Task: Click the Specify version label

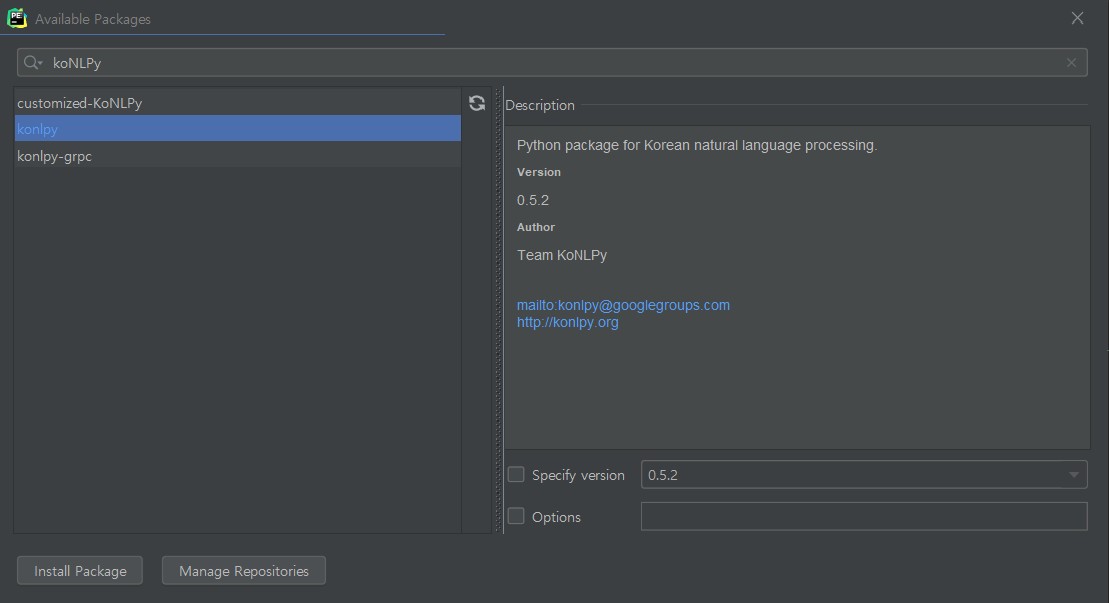Action: coord(578,475)
